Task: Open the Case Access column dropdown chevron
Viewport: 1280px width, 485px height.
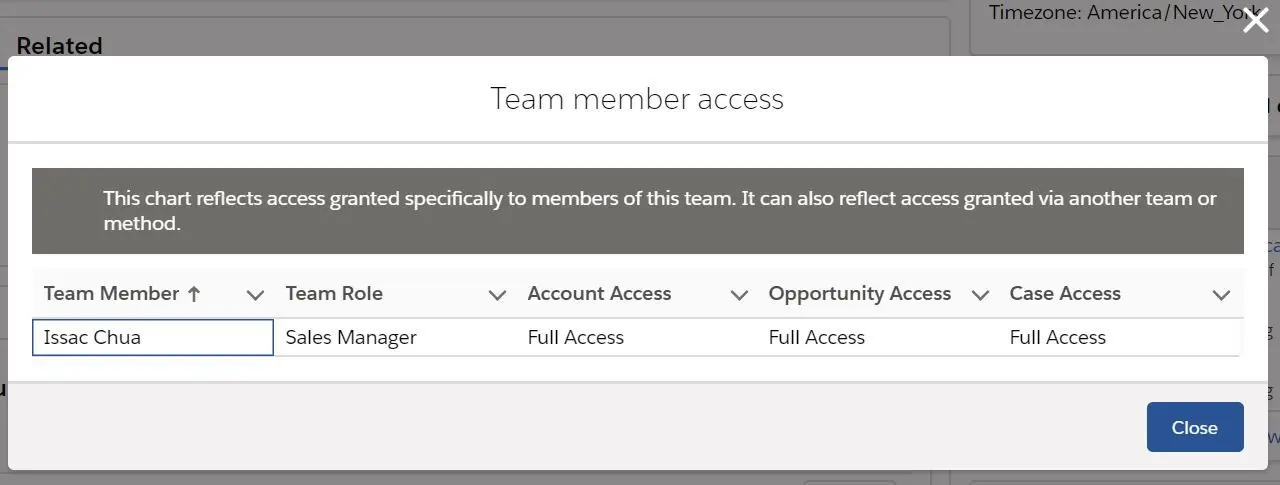Action: [x=1221, y=295]
